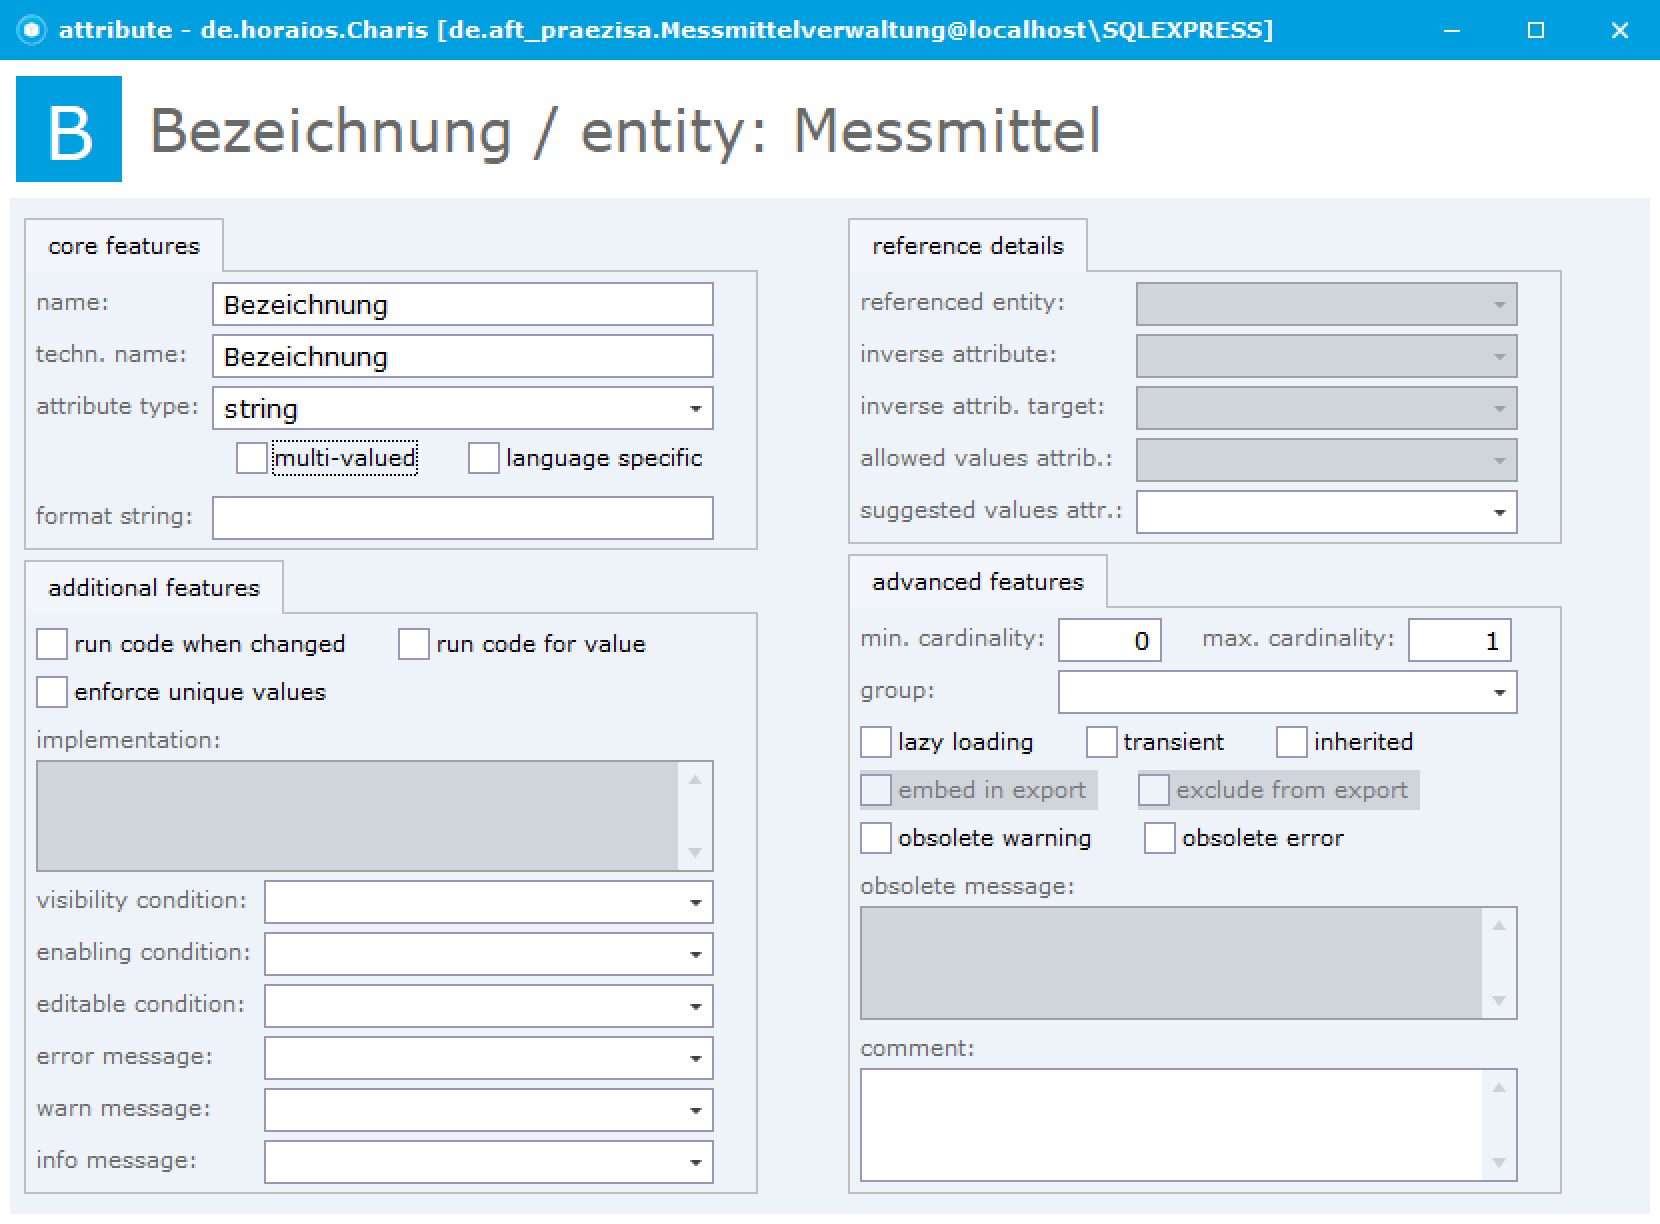This screenshot has width=1660, height=1224.
Task: Expand the editable condition dropdown
Action: (695, 1007)
